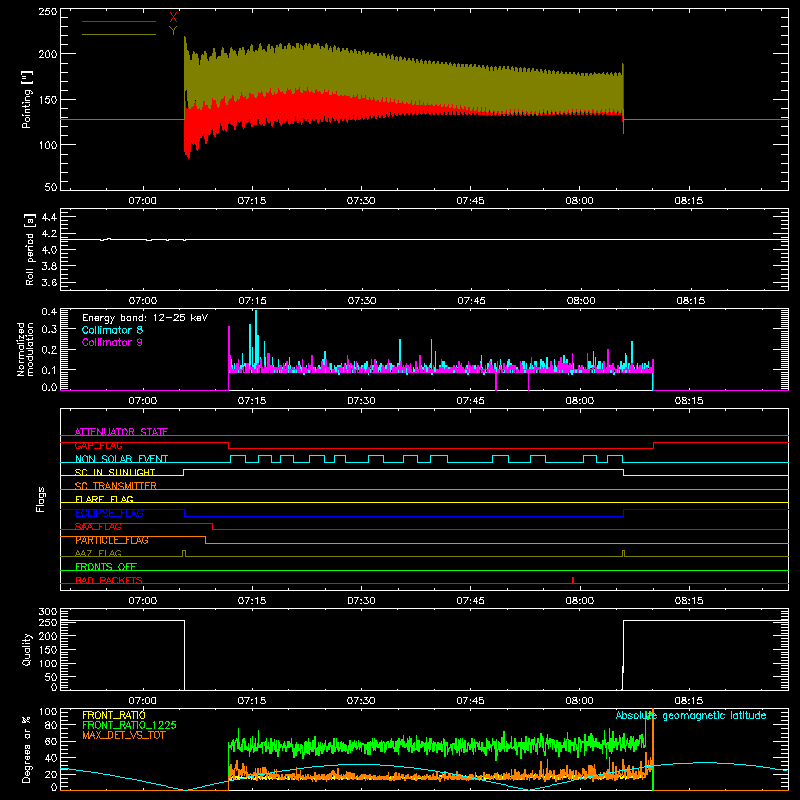Click the 07:45 label under the Quality plot
This screenshot has height=800, width=800.
(x=470, y=701)
